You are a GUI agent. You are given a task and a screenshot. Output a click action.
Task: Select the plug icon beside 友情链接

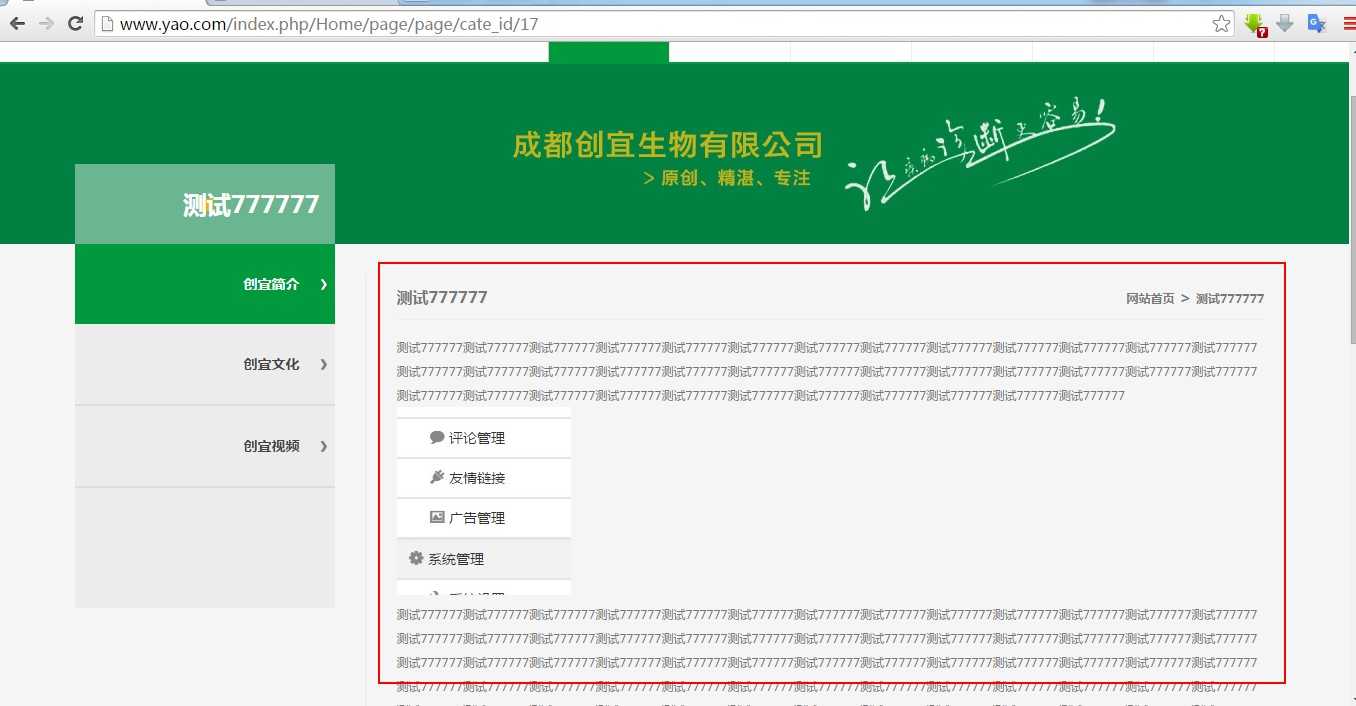(437, 477)
